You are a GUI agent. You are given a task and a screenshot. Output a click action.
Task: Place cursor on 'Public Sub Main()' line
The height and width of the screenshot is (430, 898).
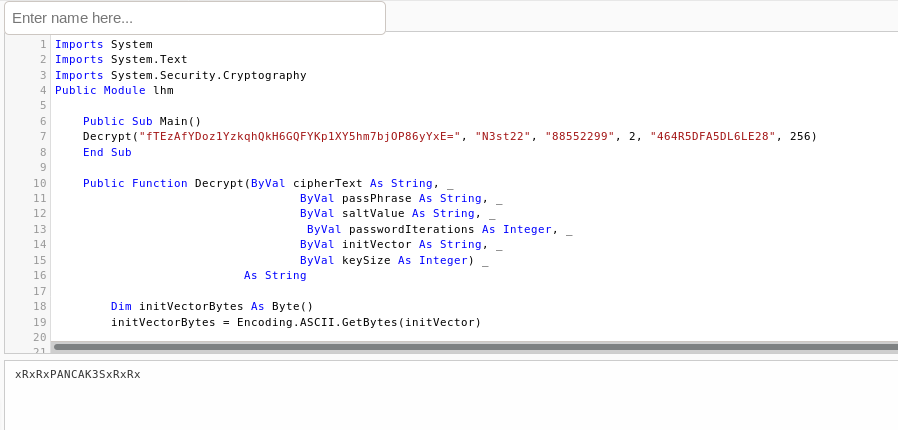tap(142, 121)
